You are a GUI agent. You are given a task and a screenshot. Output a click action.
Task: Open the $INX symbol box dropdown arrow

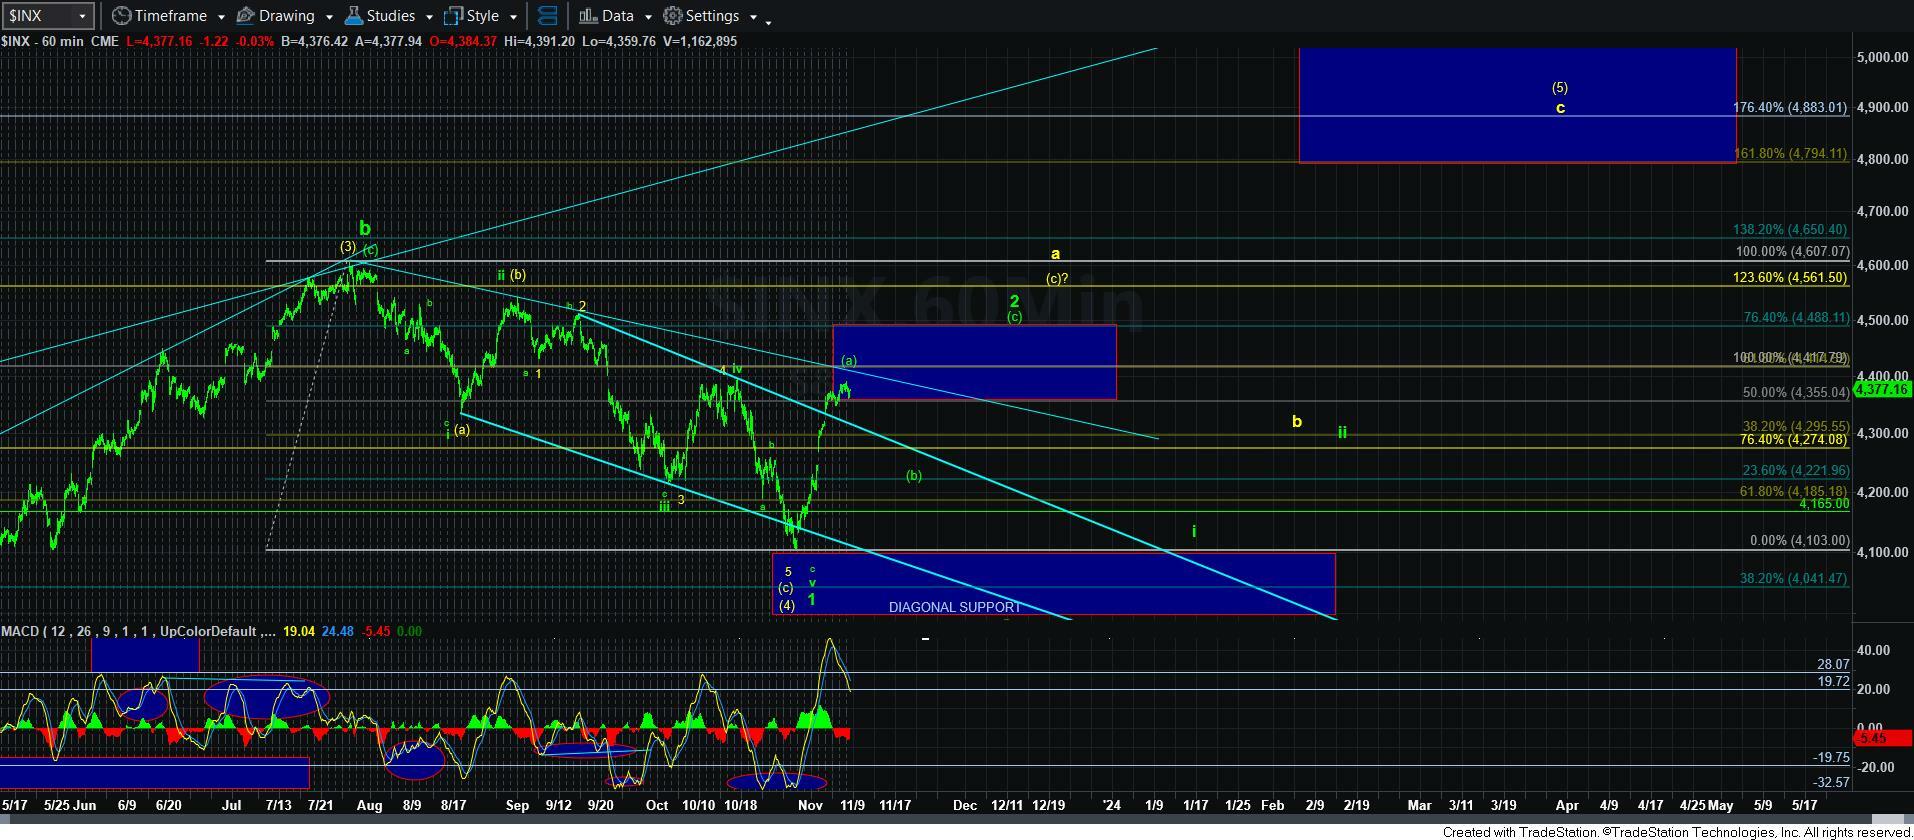(82, 16)
